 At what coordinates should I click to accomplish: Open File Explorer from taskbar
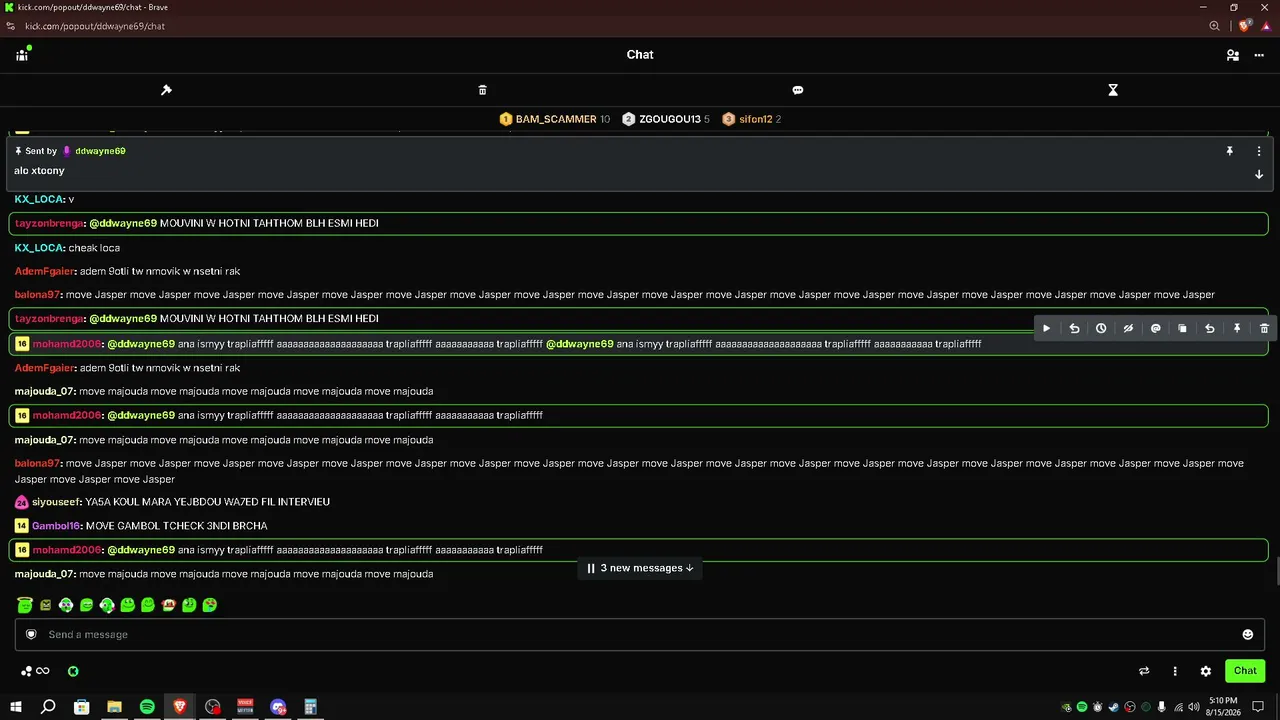point(114,707)
